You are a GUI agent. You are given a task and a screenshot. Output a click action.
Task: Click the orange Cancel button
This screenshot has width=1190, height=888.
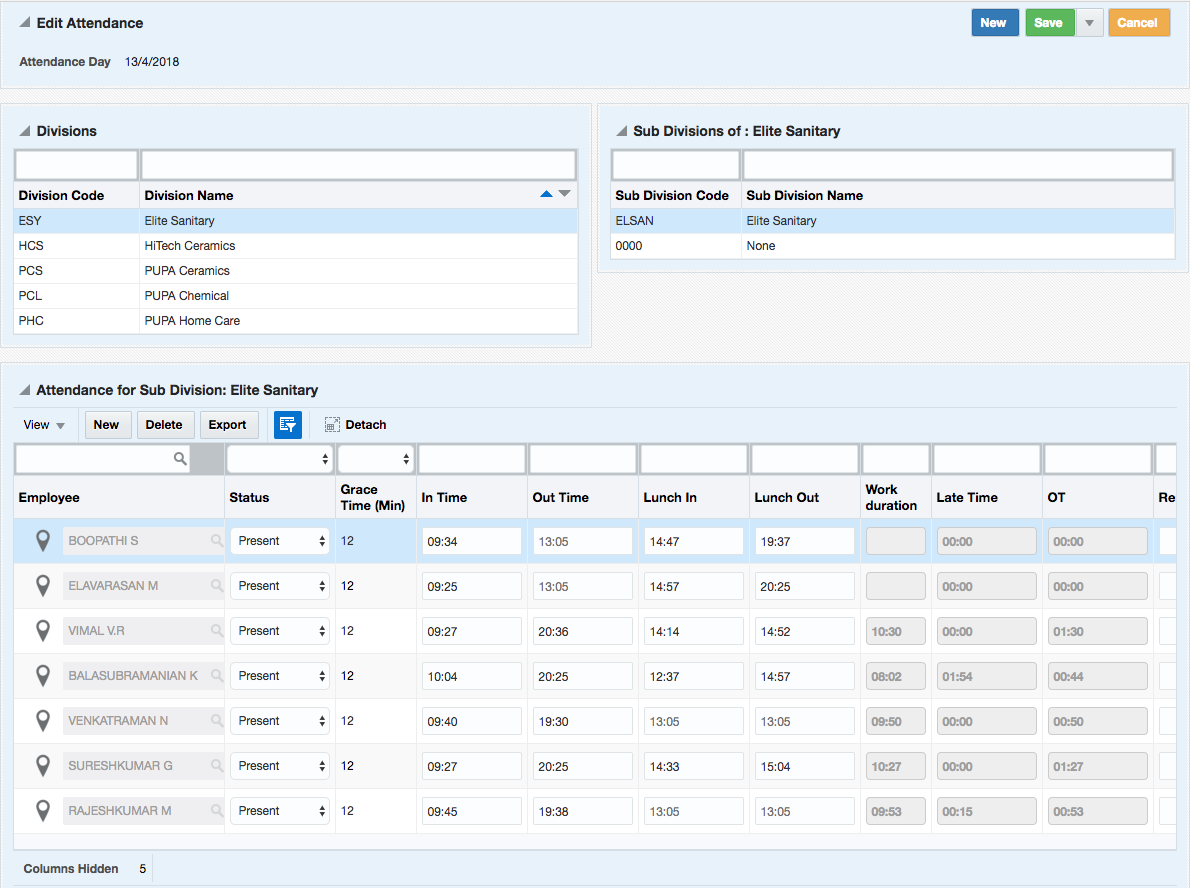click(x=1138, y=23)
